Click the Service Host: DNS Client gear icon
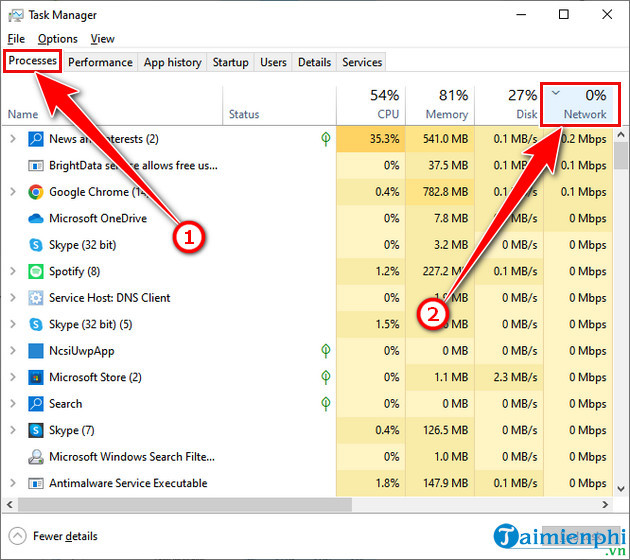The height and width of the screenshot is (560, 630). pyautogui.click(x=35, y=298)
